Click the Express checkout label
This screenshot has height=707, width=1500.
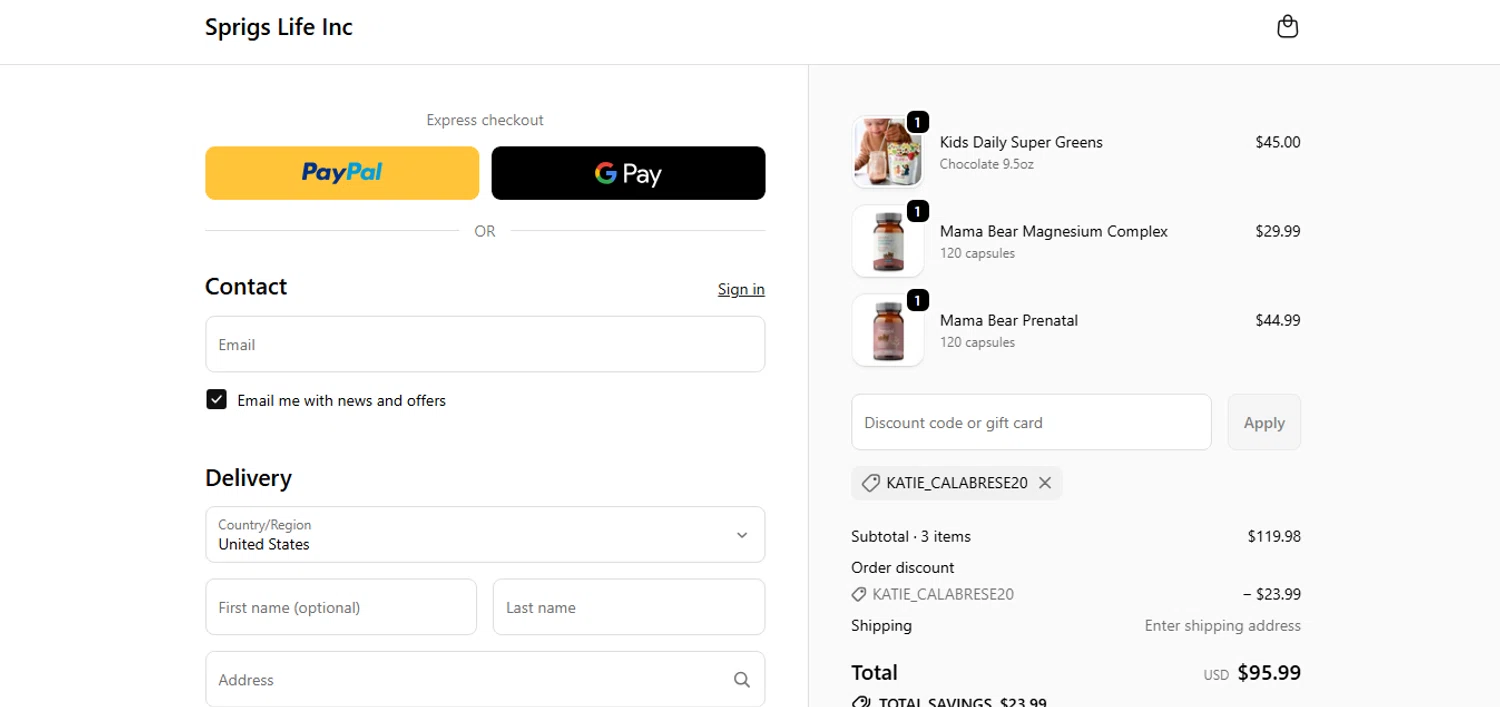(485, 120)
